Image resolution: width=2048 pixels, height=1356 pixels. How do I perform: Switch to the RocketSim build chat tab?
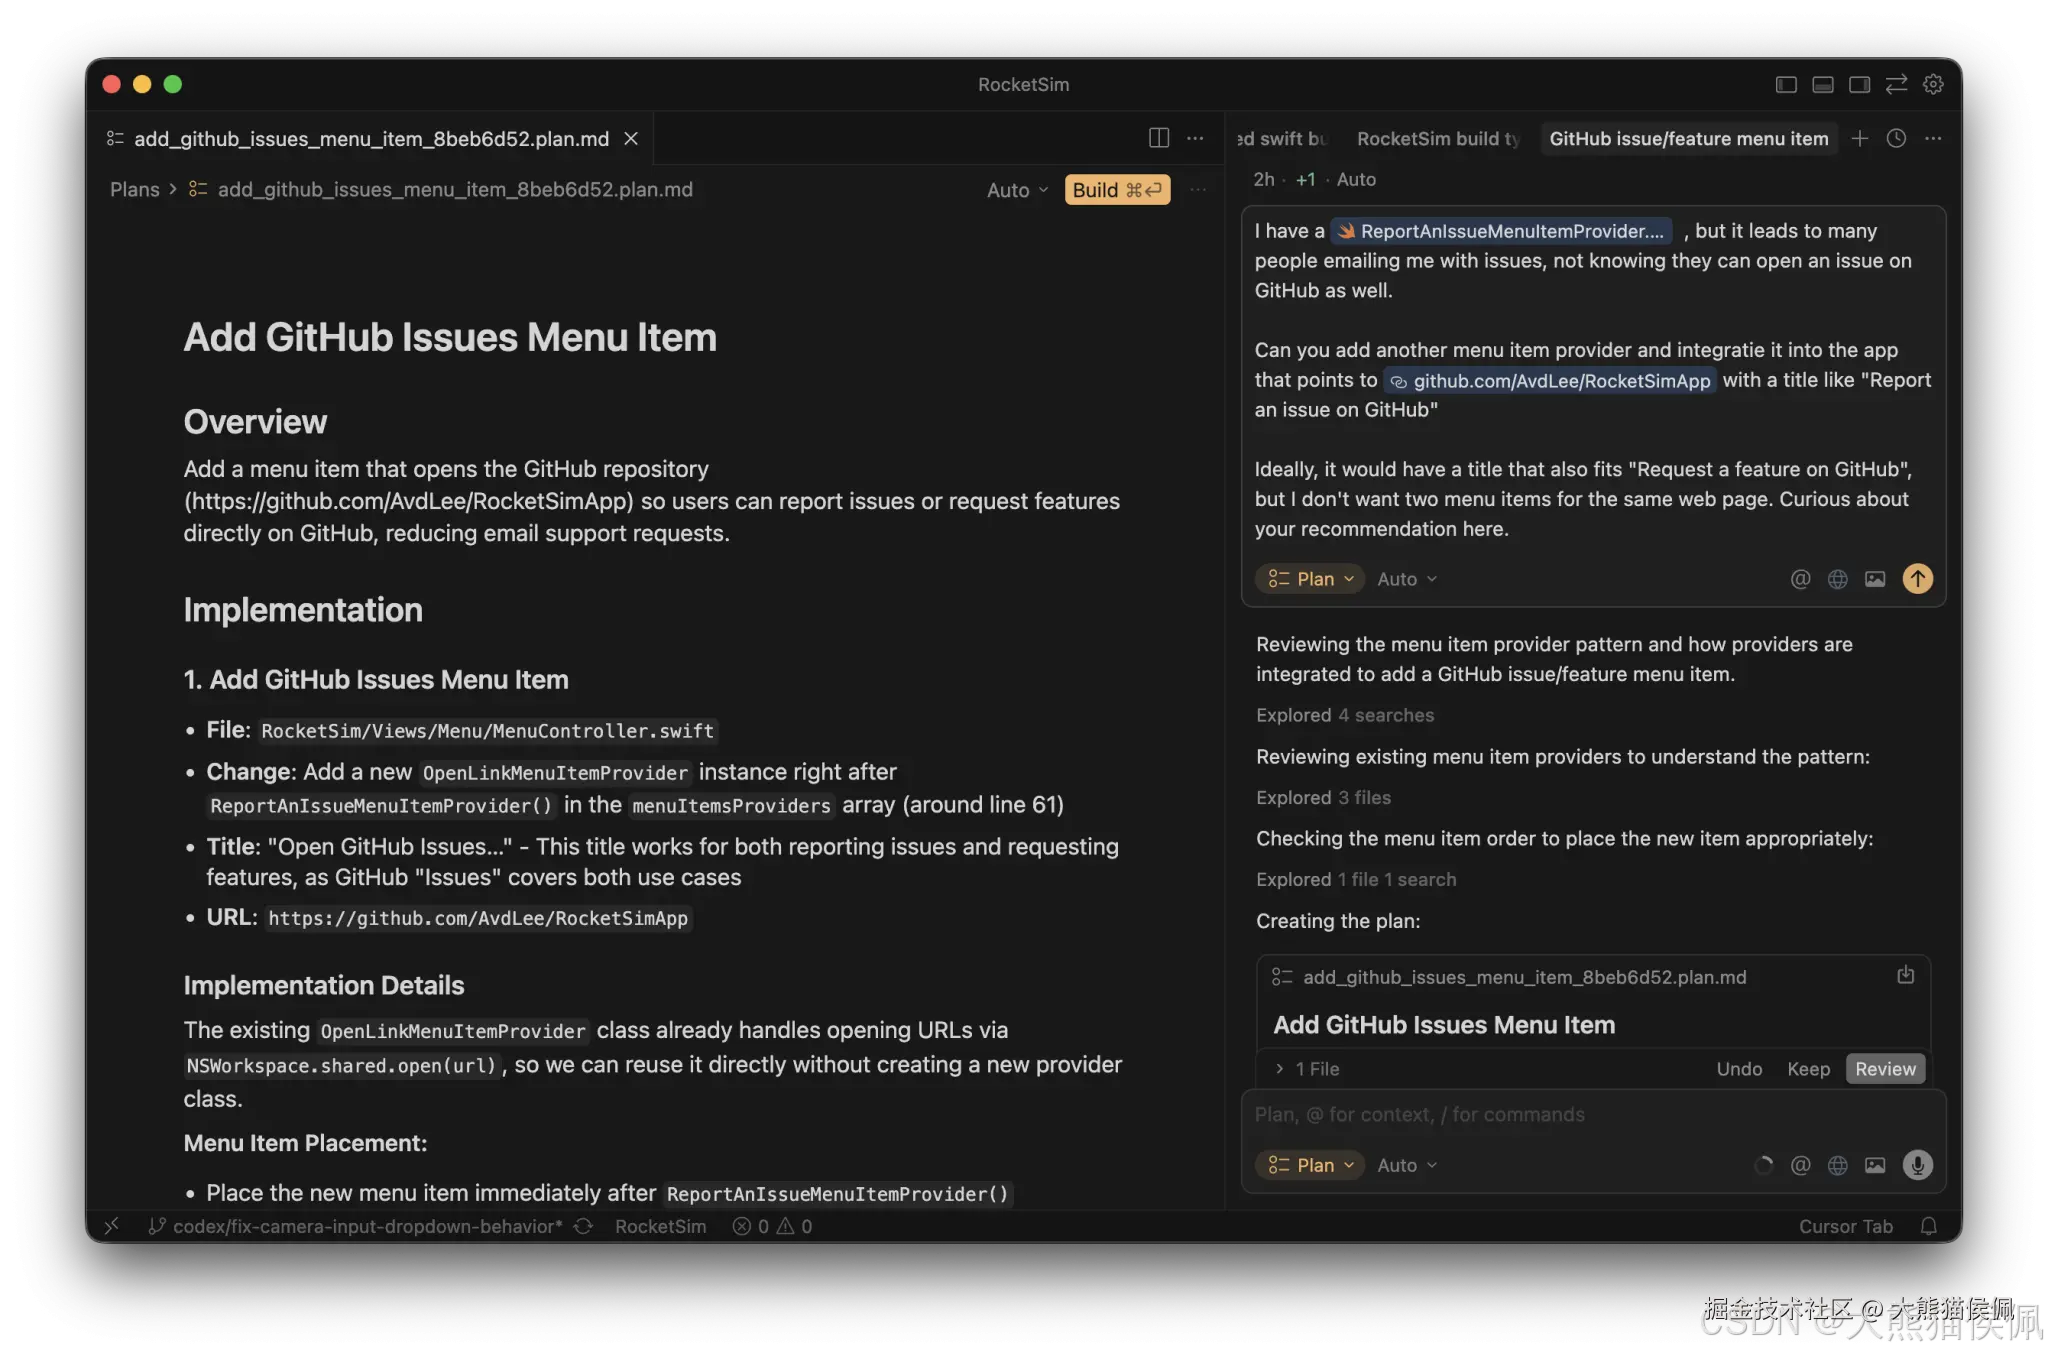click(1438, 139)
